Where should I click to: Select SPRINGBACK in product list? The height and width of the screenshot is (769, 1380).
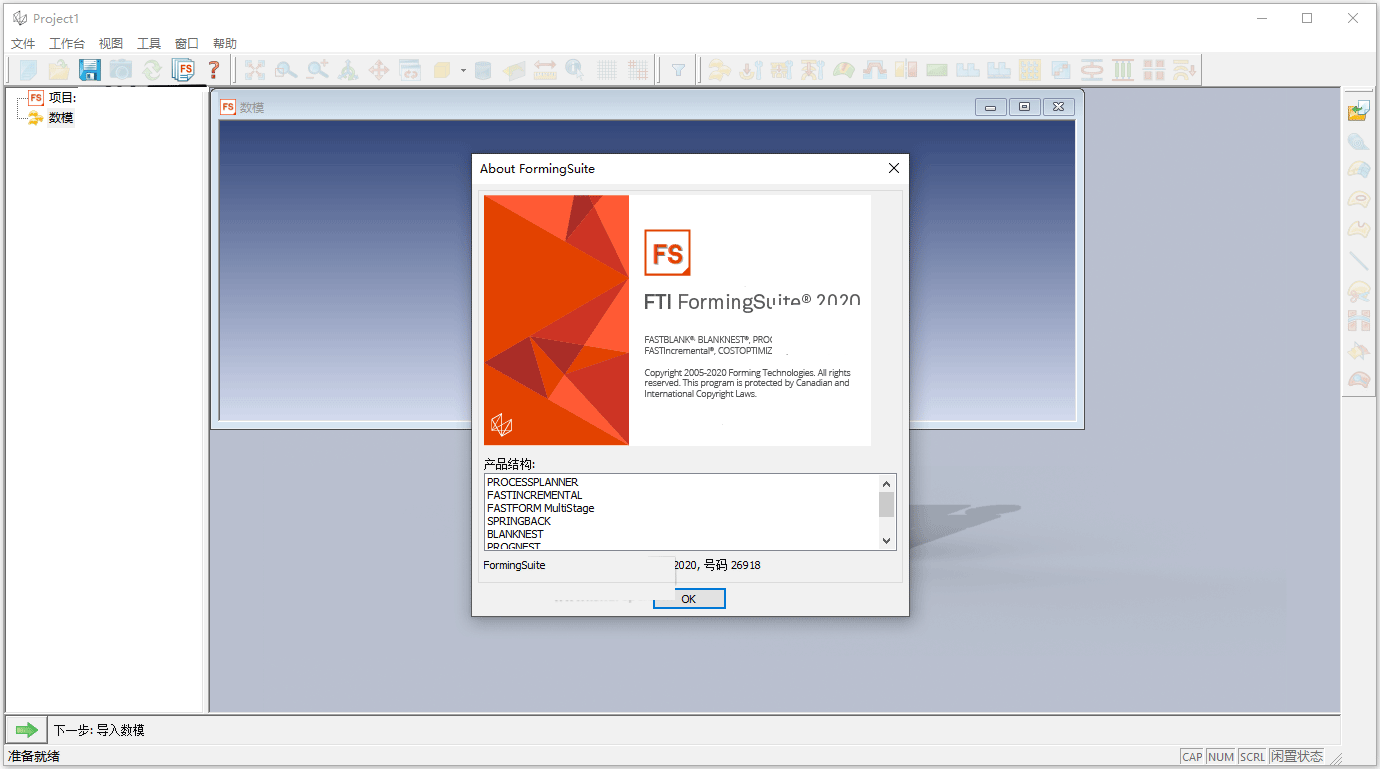coord(519,521)
